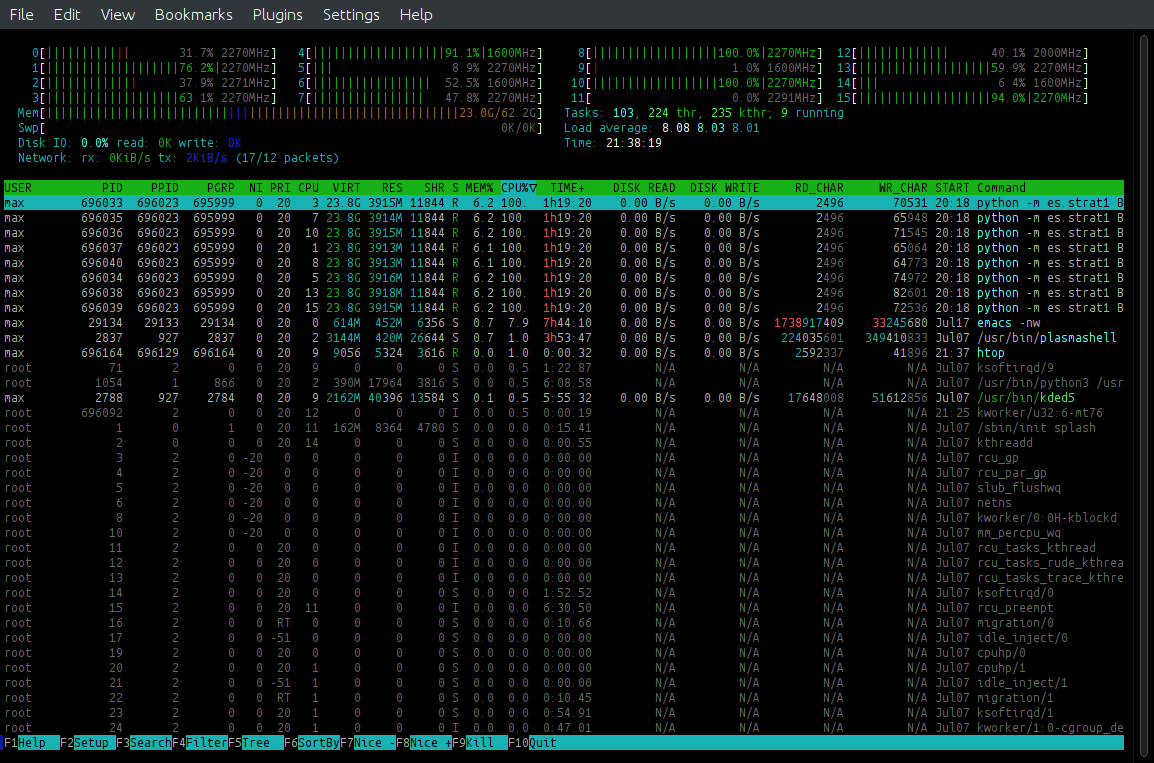Click the TIME+ column header
Screen dimensions: 1154x763
567,188
